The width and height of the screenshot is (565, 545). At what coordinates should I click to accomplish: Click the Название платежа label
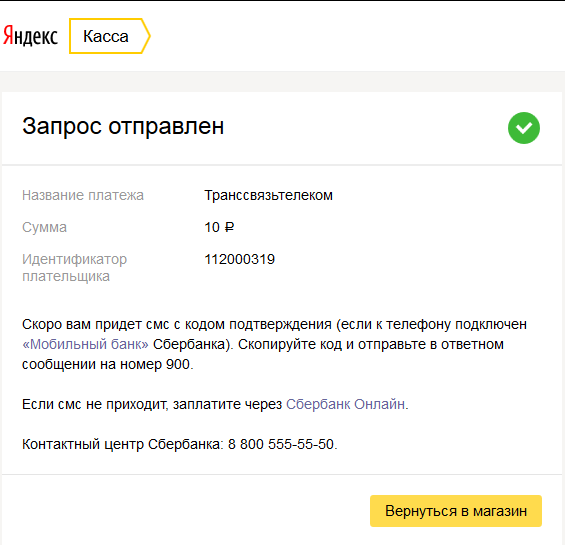(83, 195)
